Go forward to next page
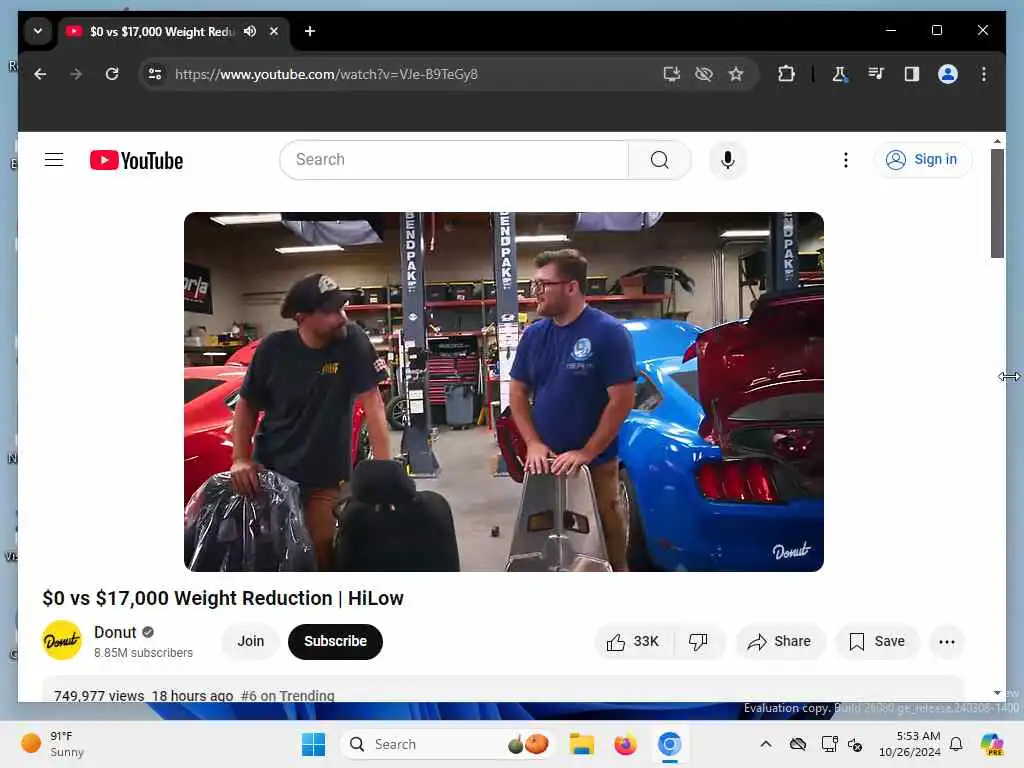Screen dimensions: 1024x768 (x=76, y=74)
